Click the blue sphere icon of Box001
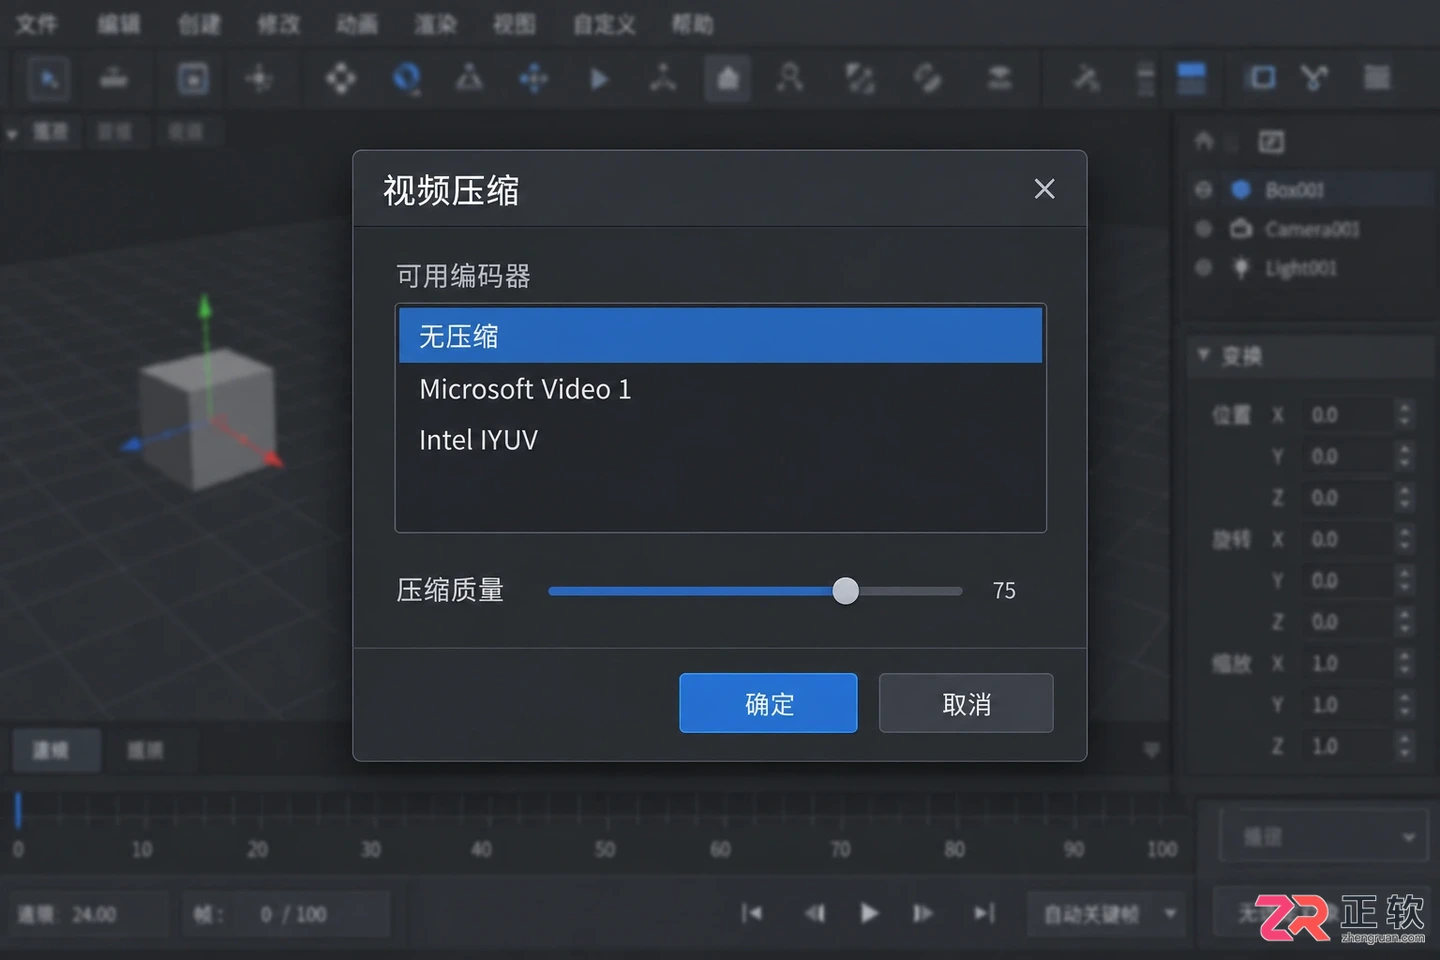The height and width of the screenshot is (960, 1440). click(1241, 189)
